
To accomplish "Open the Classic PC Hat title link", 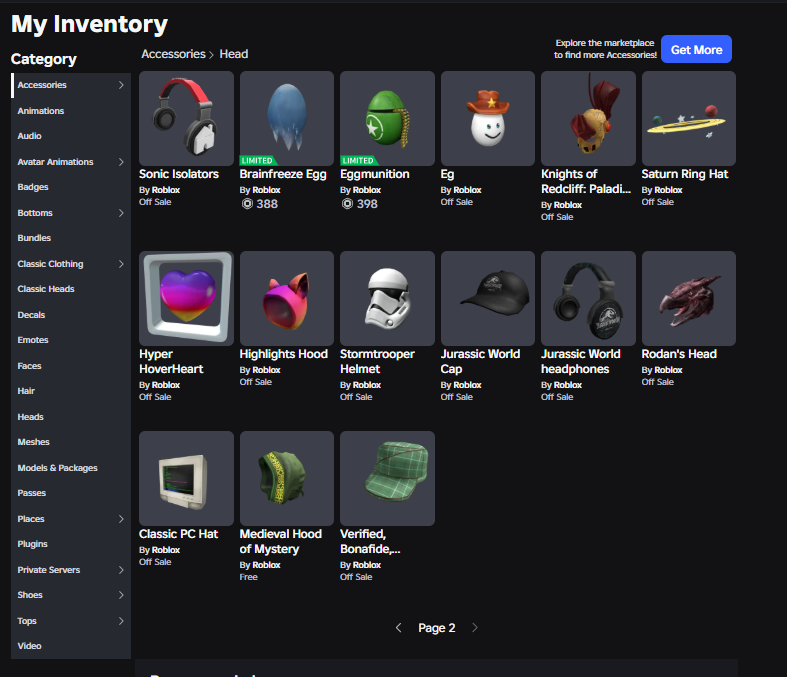I will click(178, 534).
